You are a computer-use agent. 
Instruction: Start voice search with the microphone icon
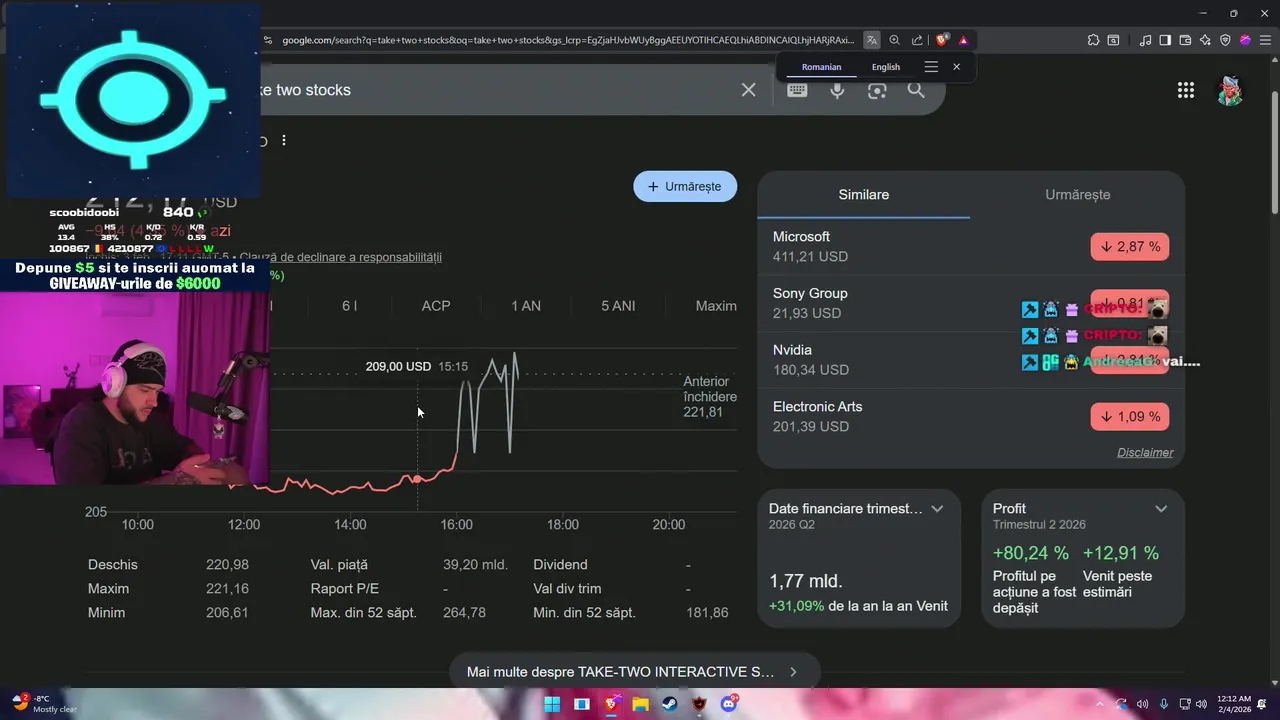[x=837, y=90]
